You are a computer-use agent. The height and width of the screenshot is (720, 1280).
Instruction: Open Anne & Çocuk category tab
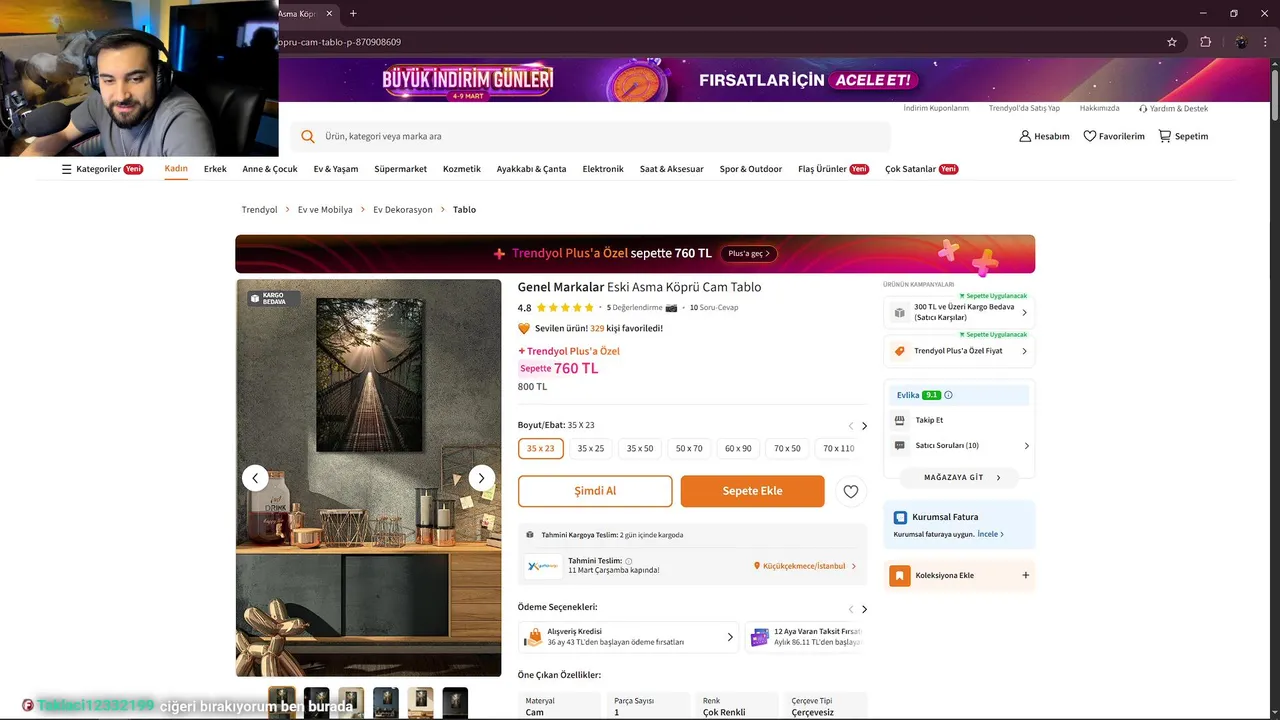tap(270, 169)
